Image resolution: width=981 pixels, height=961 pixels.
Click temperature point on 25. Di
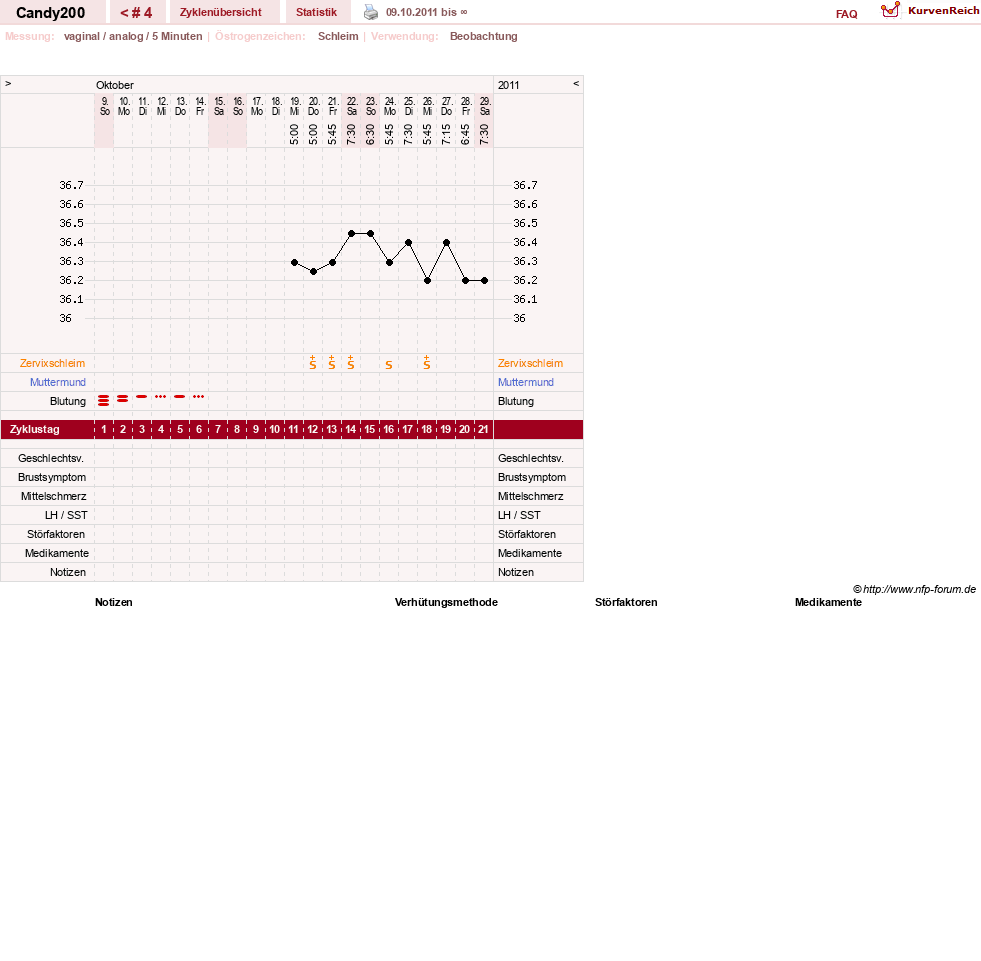(x=409, y=243)
